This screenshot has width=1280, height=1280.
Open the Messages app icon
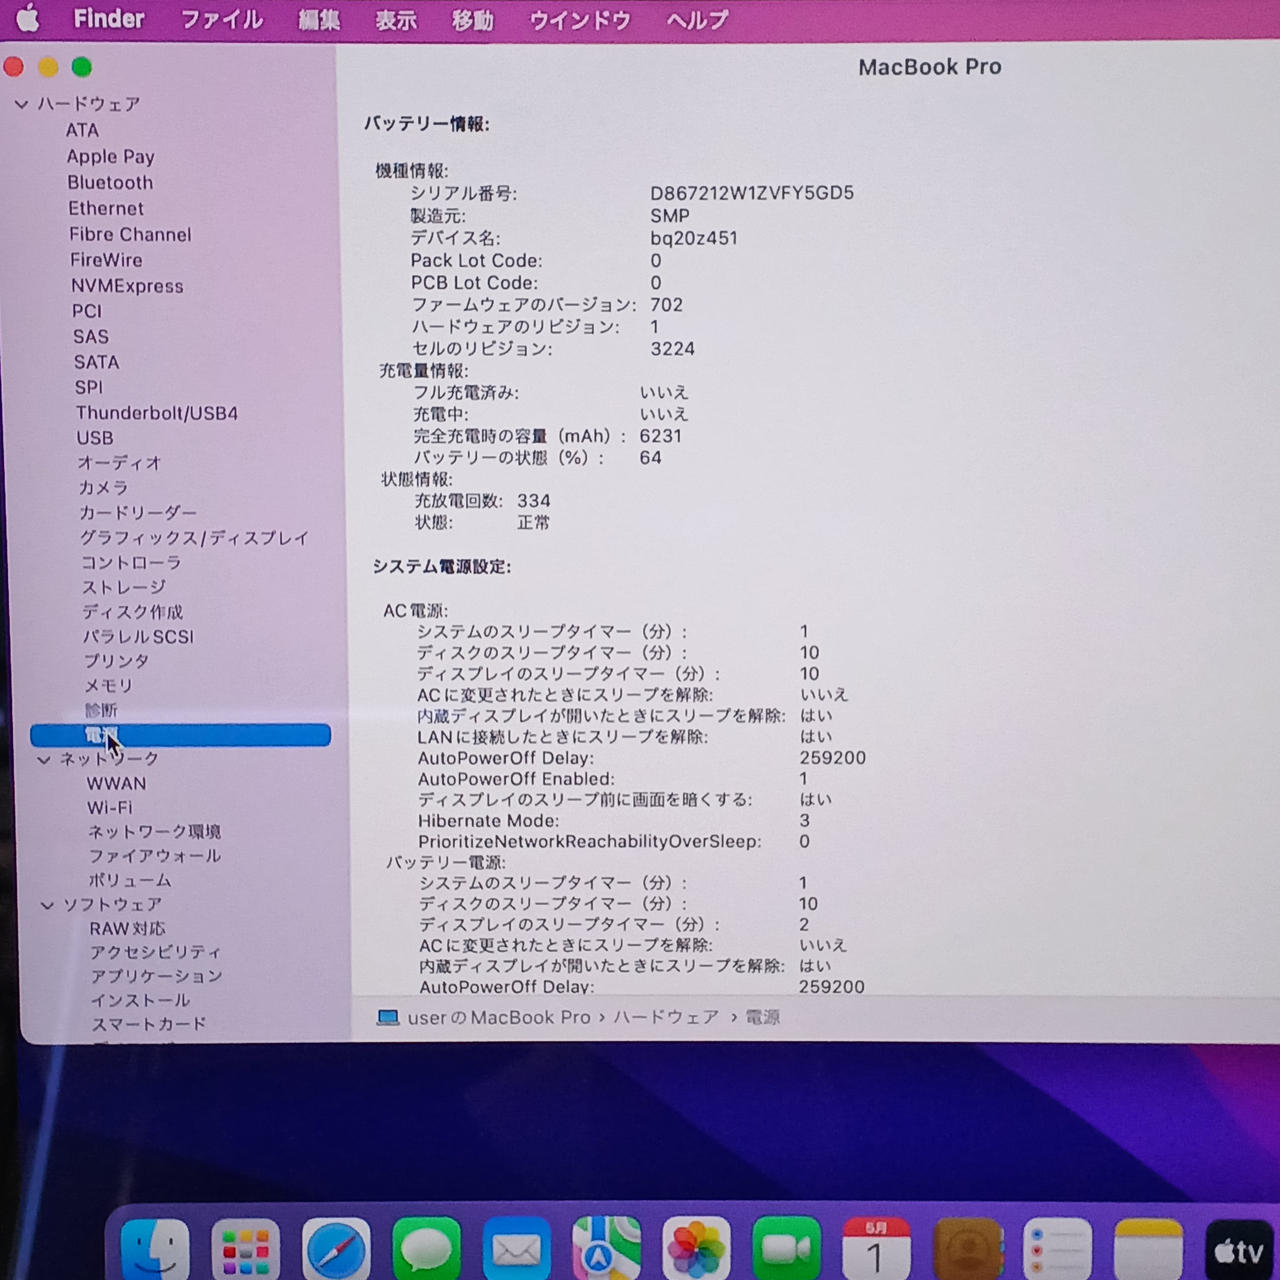point(426,1250)
